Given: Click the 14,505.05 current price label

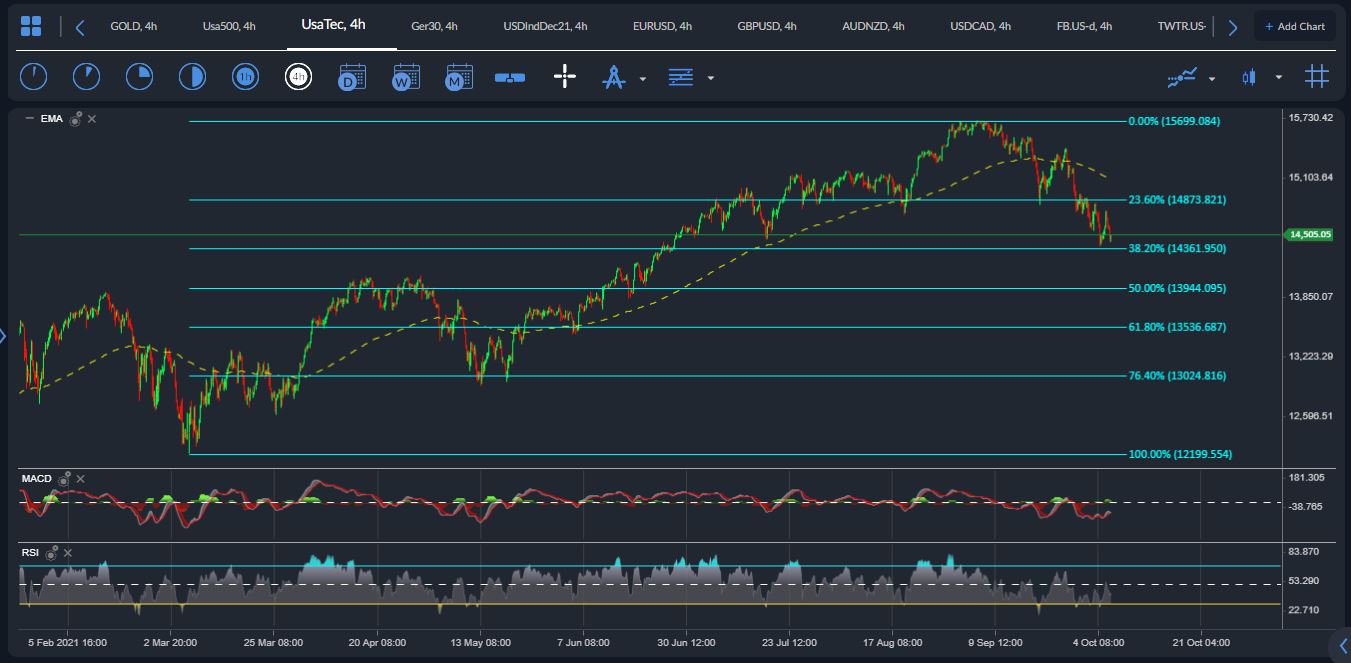Looking at the screenshot, I should tap(1310, 235).
